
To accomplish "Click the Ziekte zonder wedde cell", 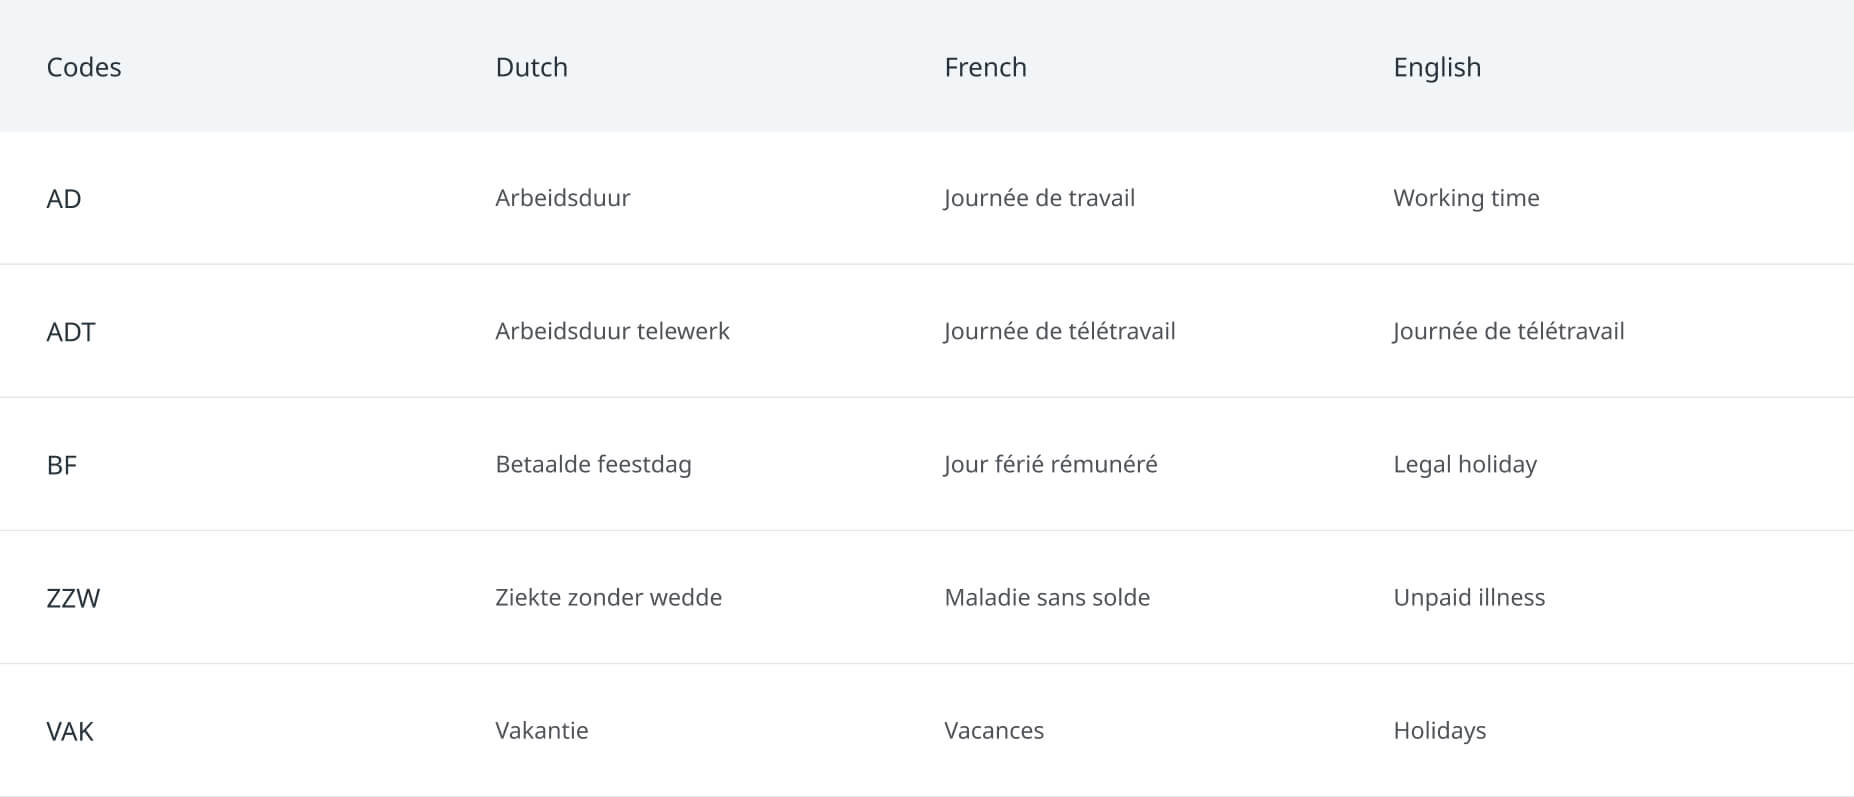I will (x=608, y=597).
